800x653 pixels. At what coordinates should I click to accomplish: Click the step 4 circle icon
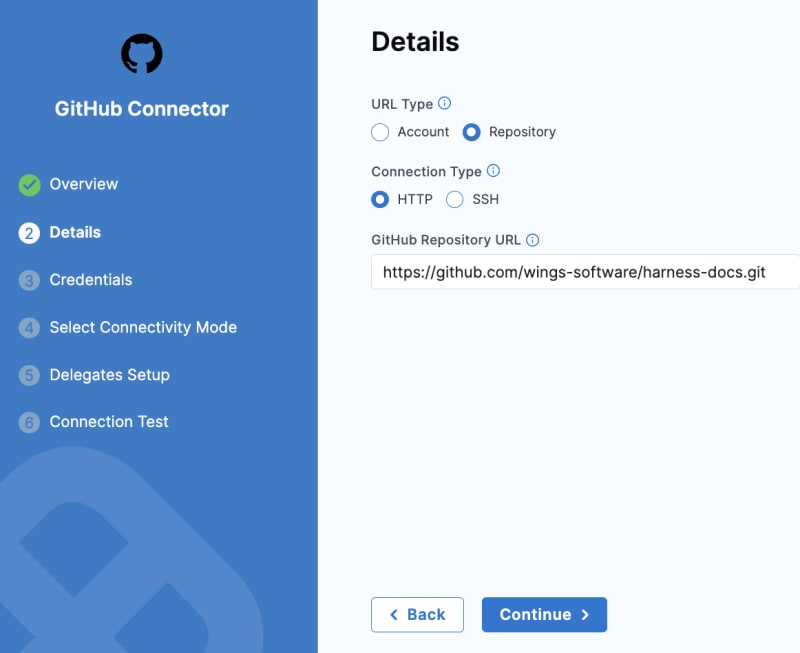click(29, 328)
